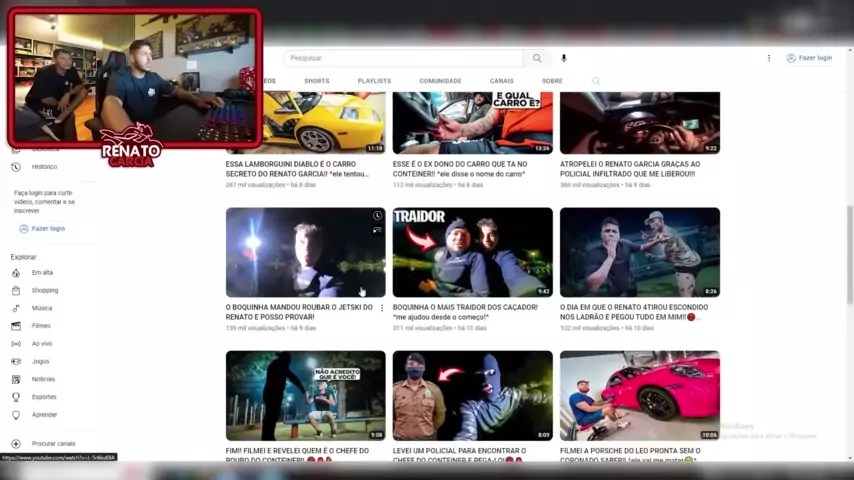
Task: Open the Música category icon
Action: [x=16, y=308]
